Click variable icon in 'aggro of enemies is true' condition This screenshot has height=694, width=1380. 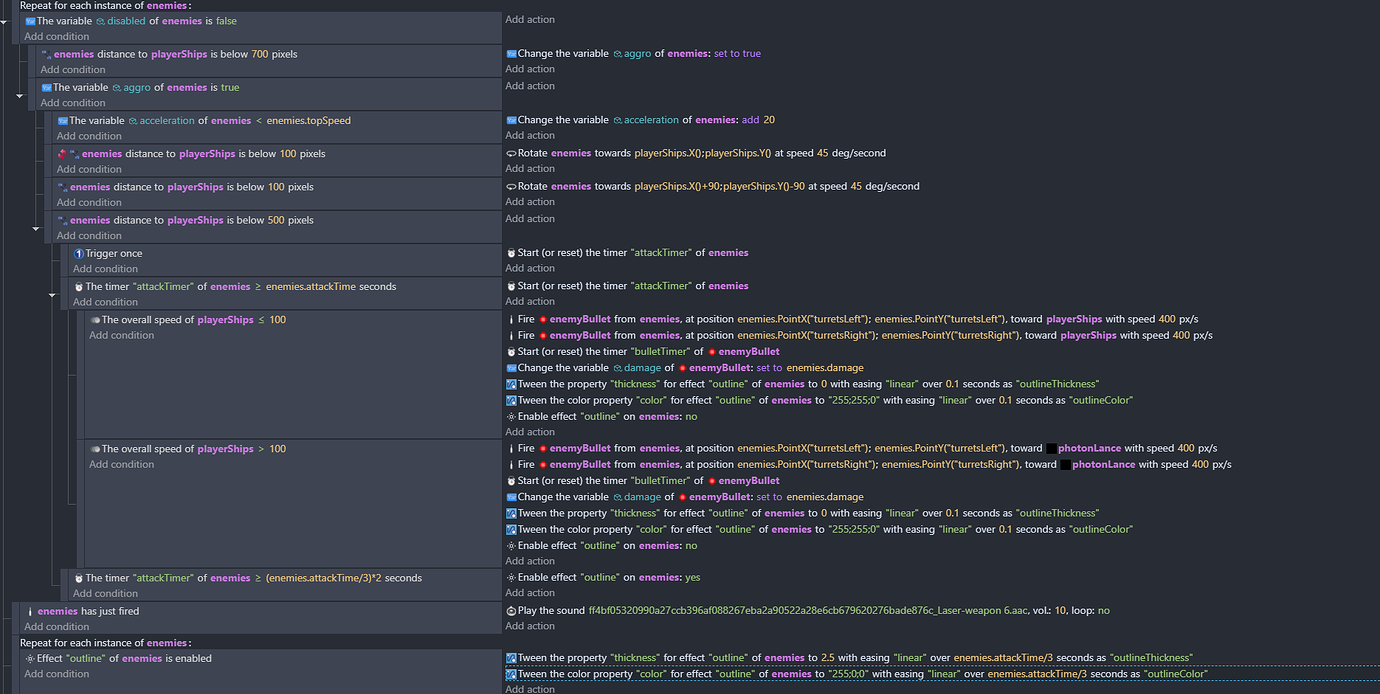point(46,88)
